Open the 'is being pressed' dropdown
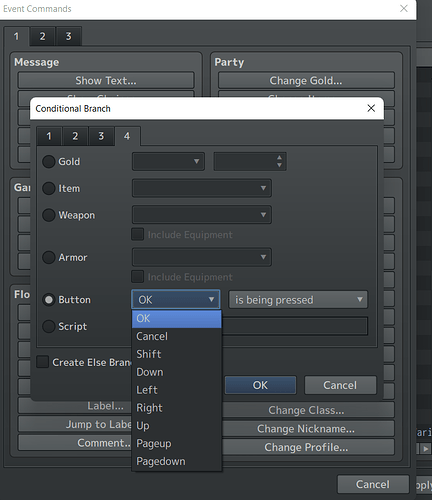Image resolution: width=432 pixels, height=500 pixels. coord(298,300)
